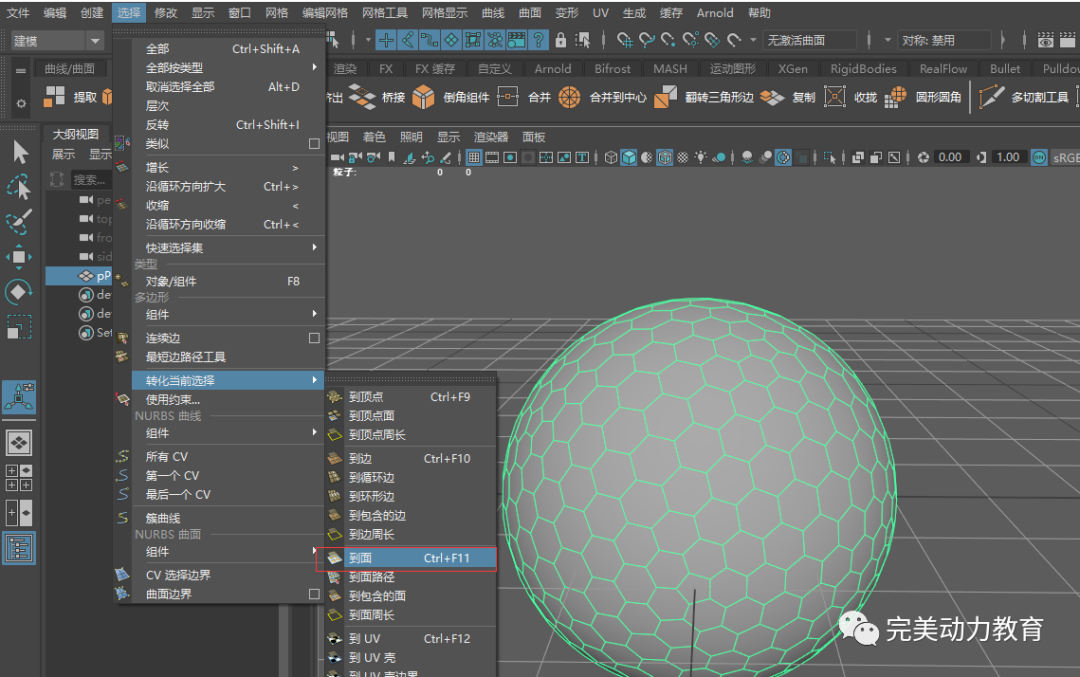Screen dimensions: 1080x677
Task: Open option box for 类似 menu item
Action: click(314, 144)
